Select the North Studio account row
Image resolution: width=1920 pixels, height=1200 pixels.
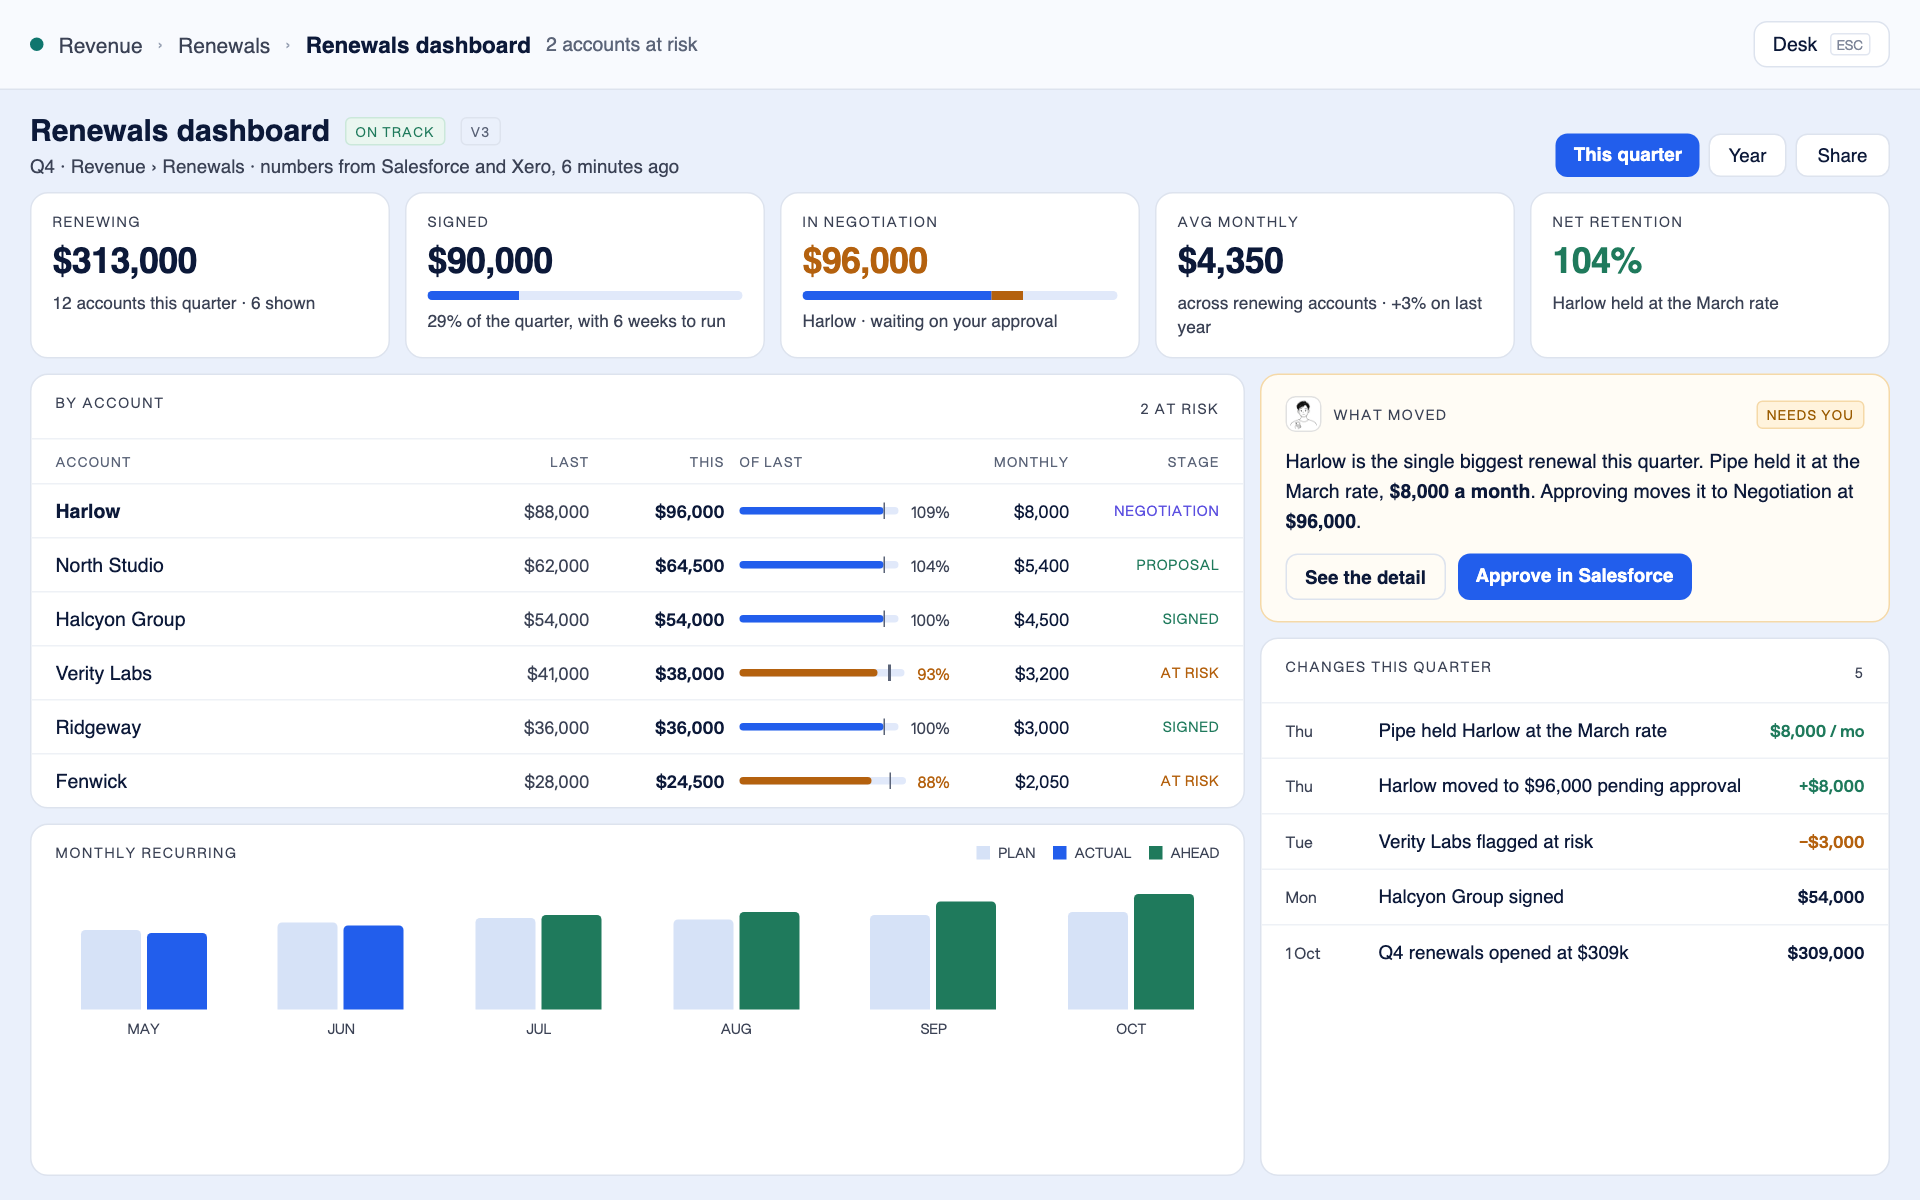(x=637, y=565)
